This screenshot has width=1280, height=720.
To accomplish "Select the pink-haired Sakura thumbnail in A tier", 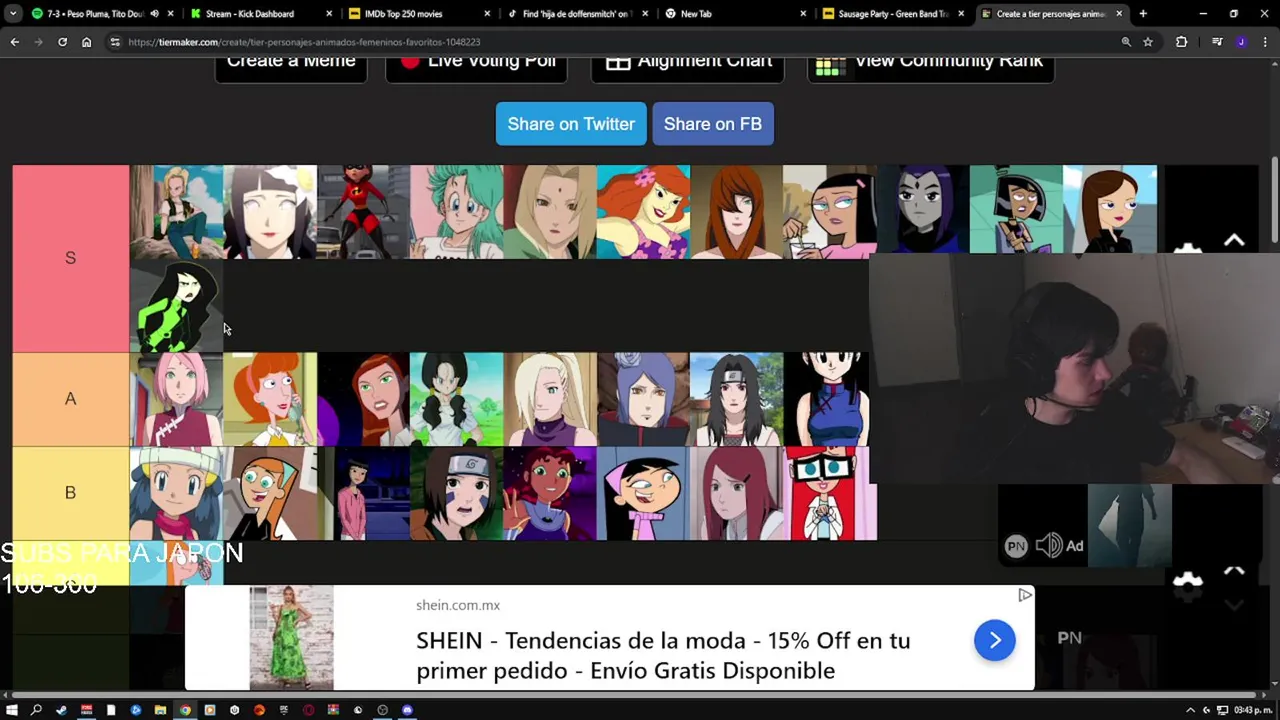I will pos(176,399).
